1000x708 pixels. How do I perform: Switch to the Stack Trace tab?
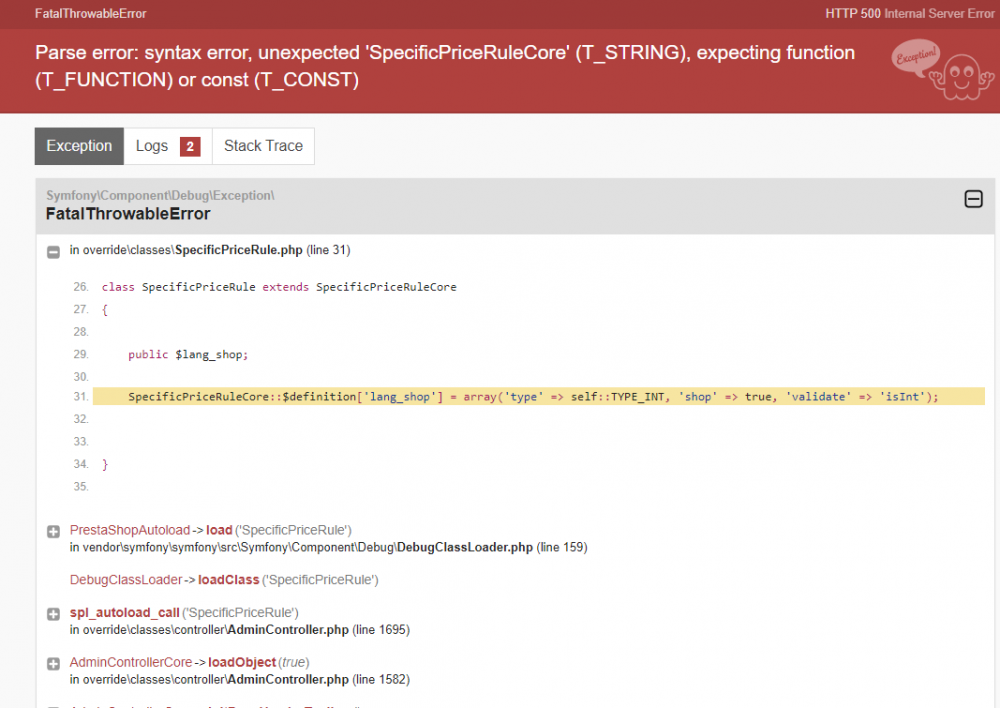(263, 145)
